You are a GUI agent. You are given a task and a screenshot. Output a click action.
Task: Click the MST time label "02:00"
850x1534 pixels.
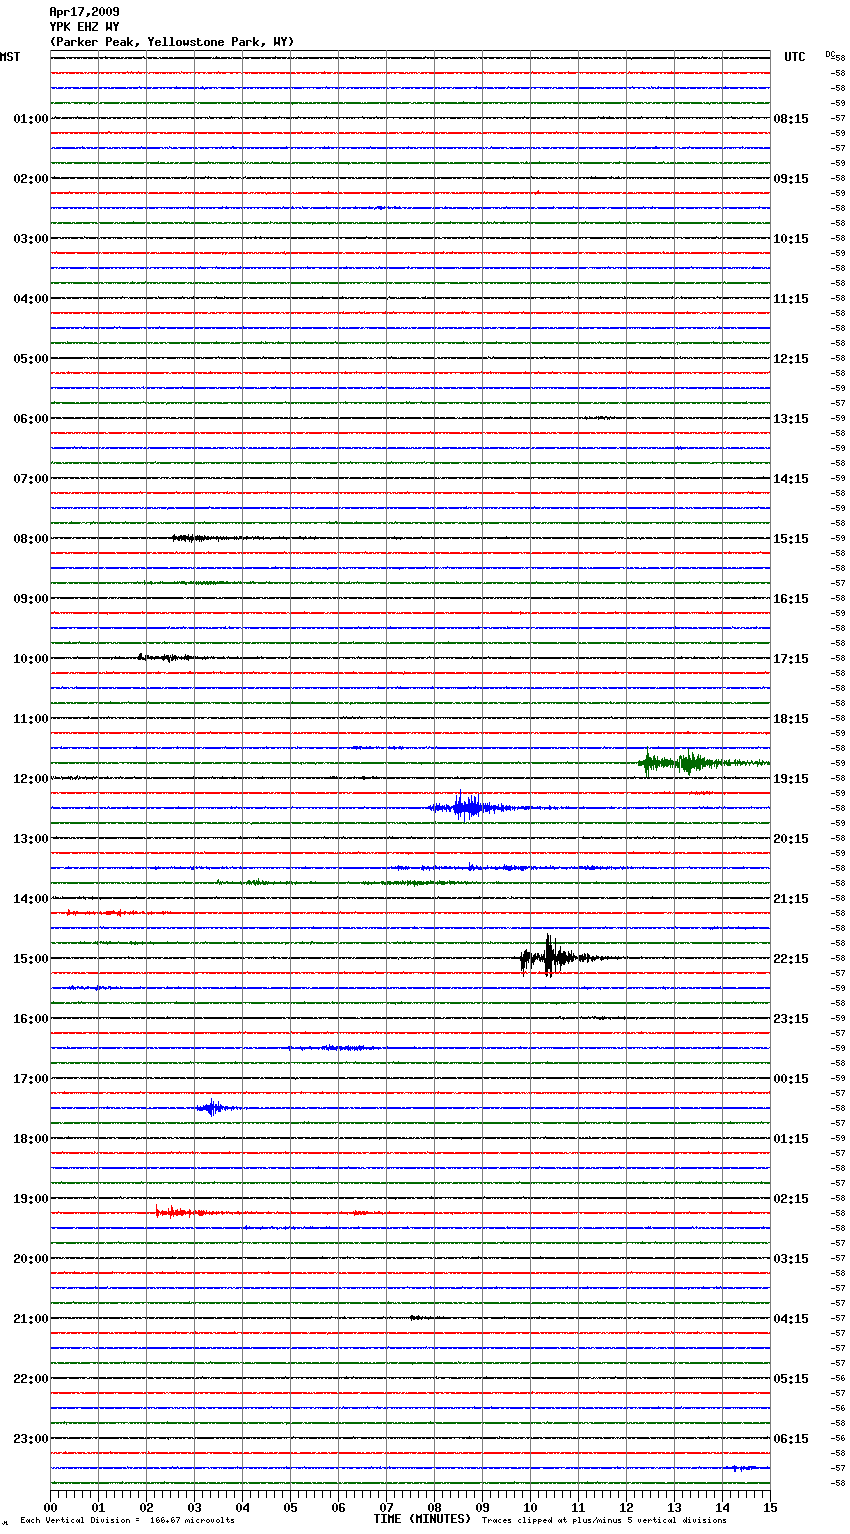[31, 179]
